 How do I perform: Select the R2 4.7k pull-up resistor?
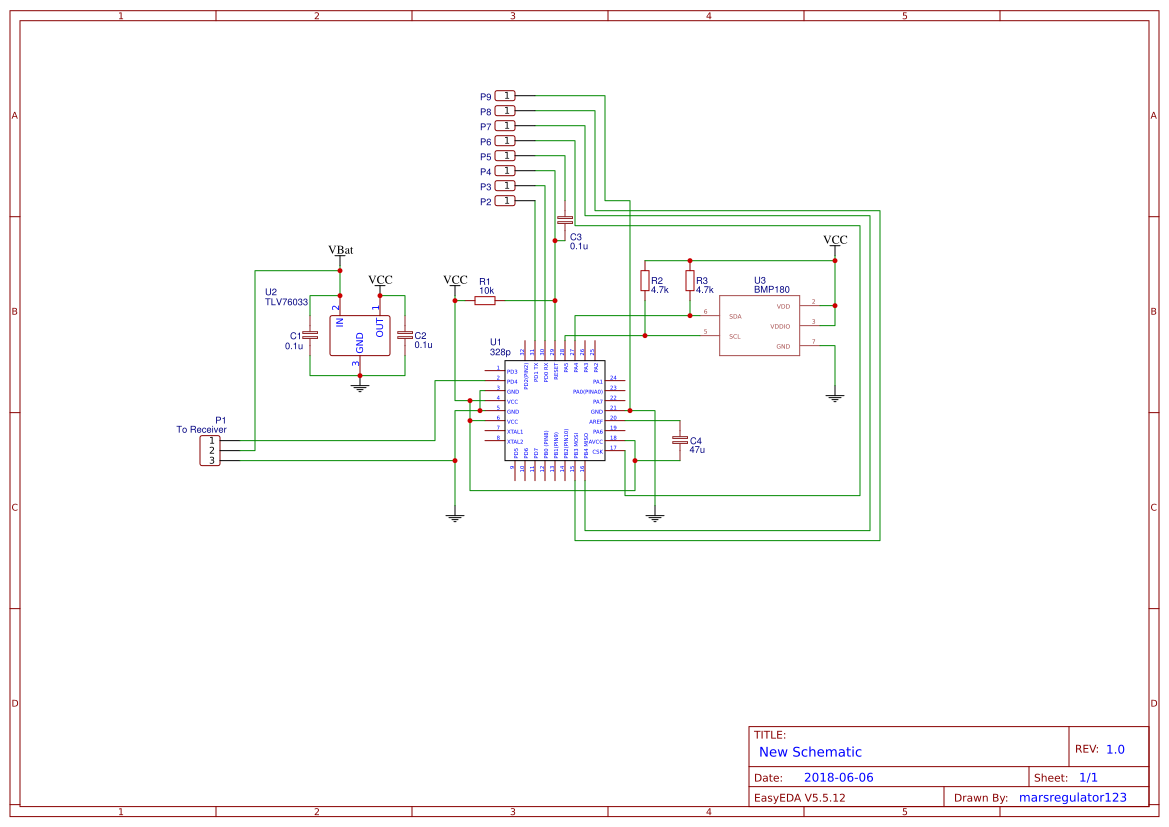pyautogui.click(x=646, y=281)
